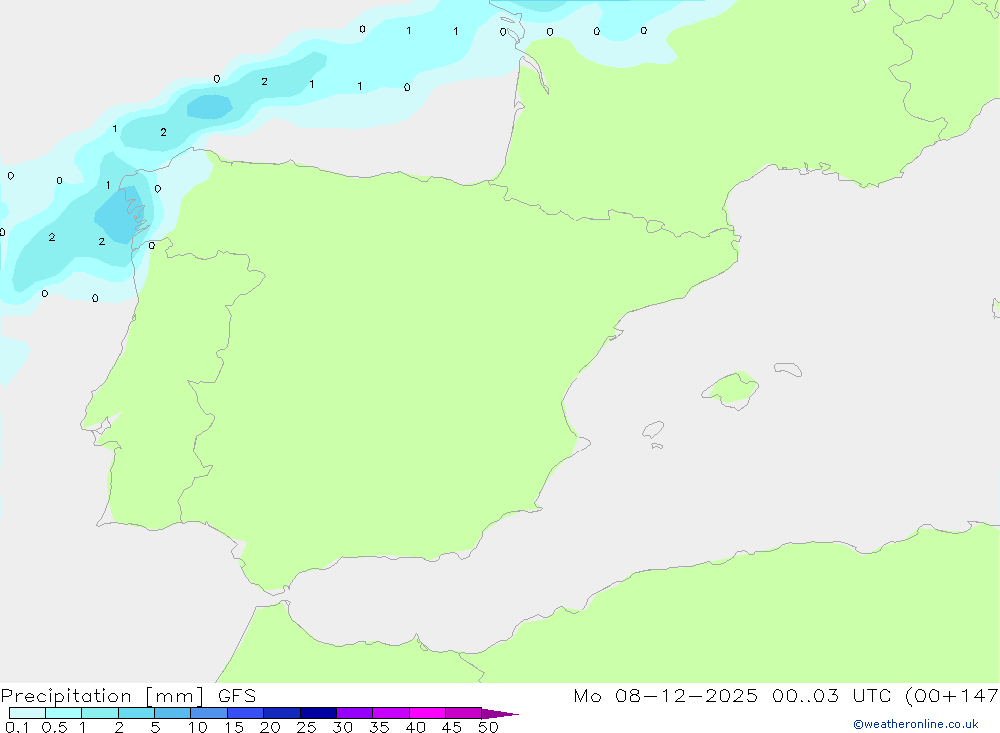Click the 'Mo 08-12-2025' date text
Screen dimensions: 1000x733
[x=665, y=695]
